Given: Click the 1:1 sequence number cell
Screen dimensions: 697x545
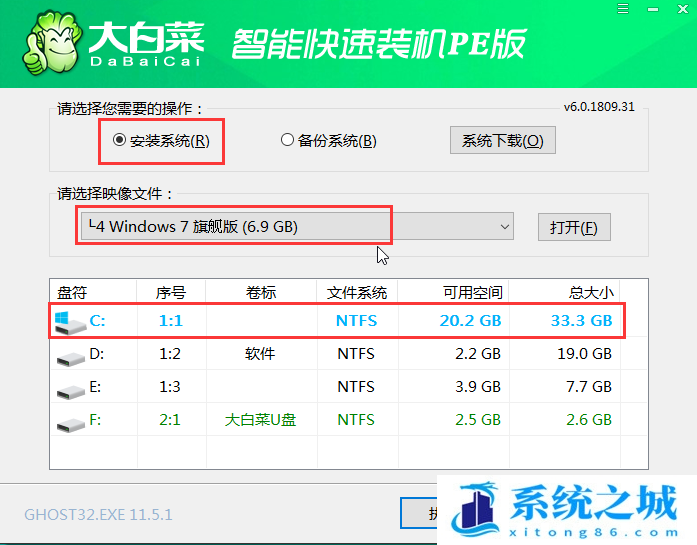Looking at the screenshot, I should 171,321.
